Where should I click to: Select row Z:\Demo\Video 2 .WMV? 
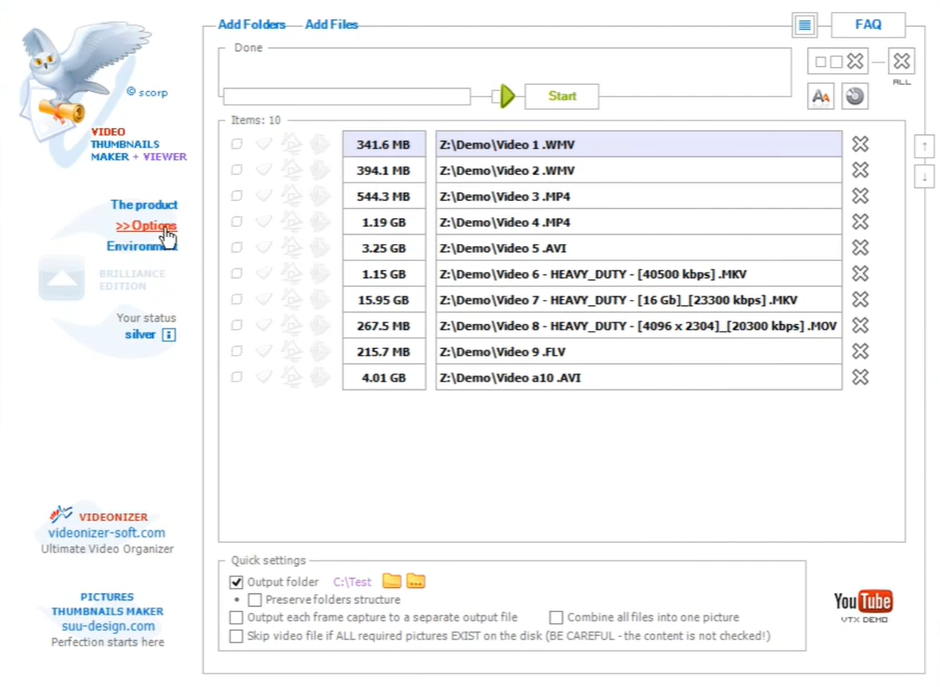(x=639, y=170)
